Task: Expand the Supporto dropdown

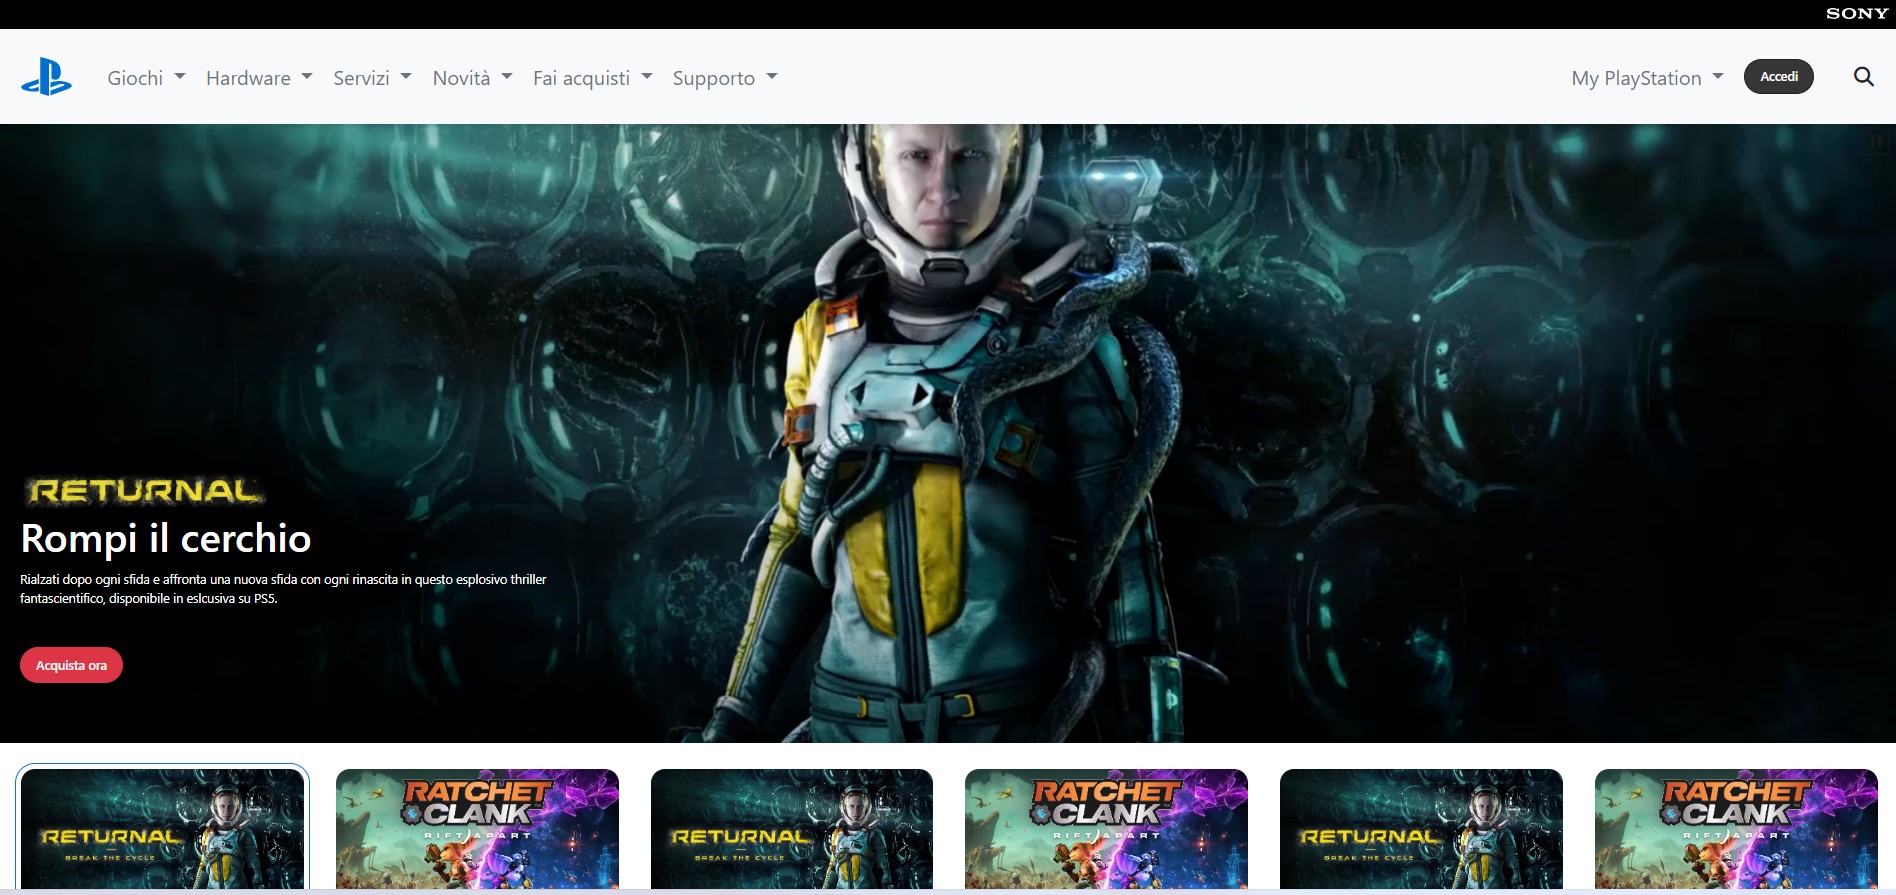Action: click(x=724, y=78)
